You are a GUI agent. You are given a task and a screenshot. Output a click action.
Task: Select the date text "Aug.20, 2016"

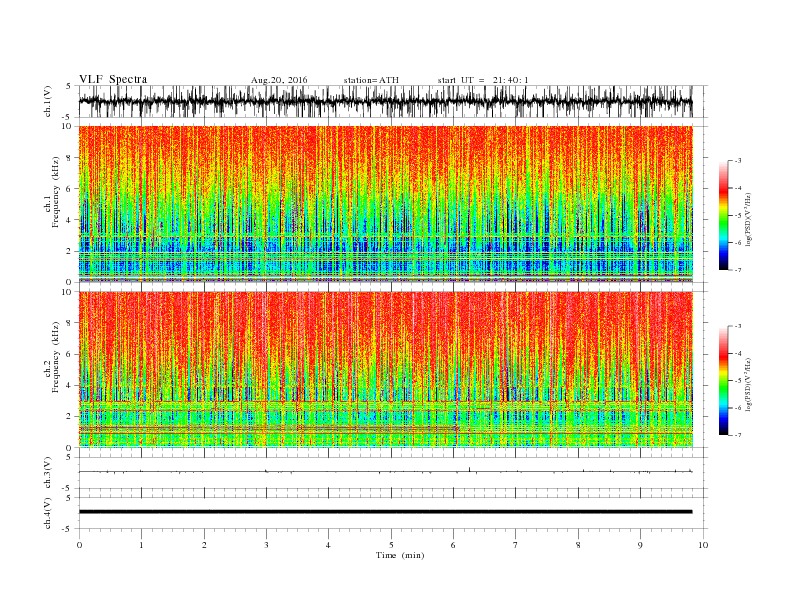point(279,80)
